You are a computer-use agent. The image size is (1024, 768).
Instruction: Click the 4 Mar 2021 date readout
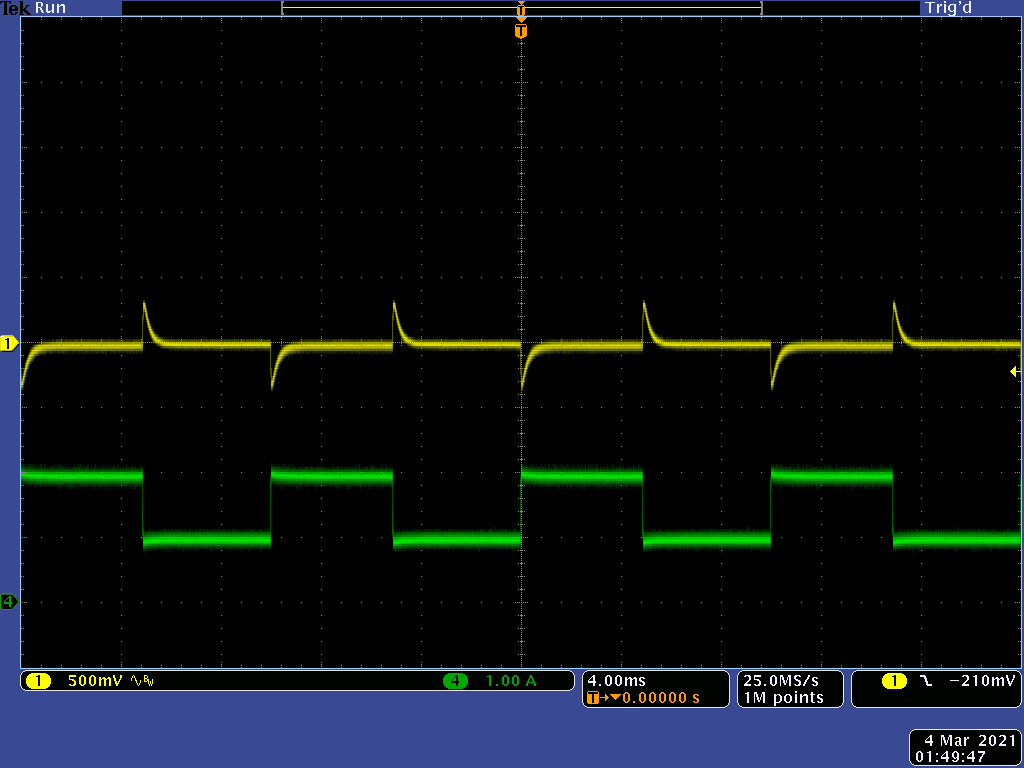[x=969, y=741]
